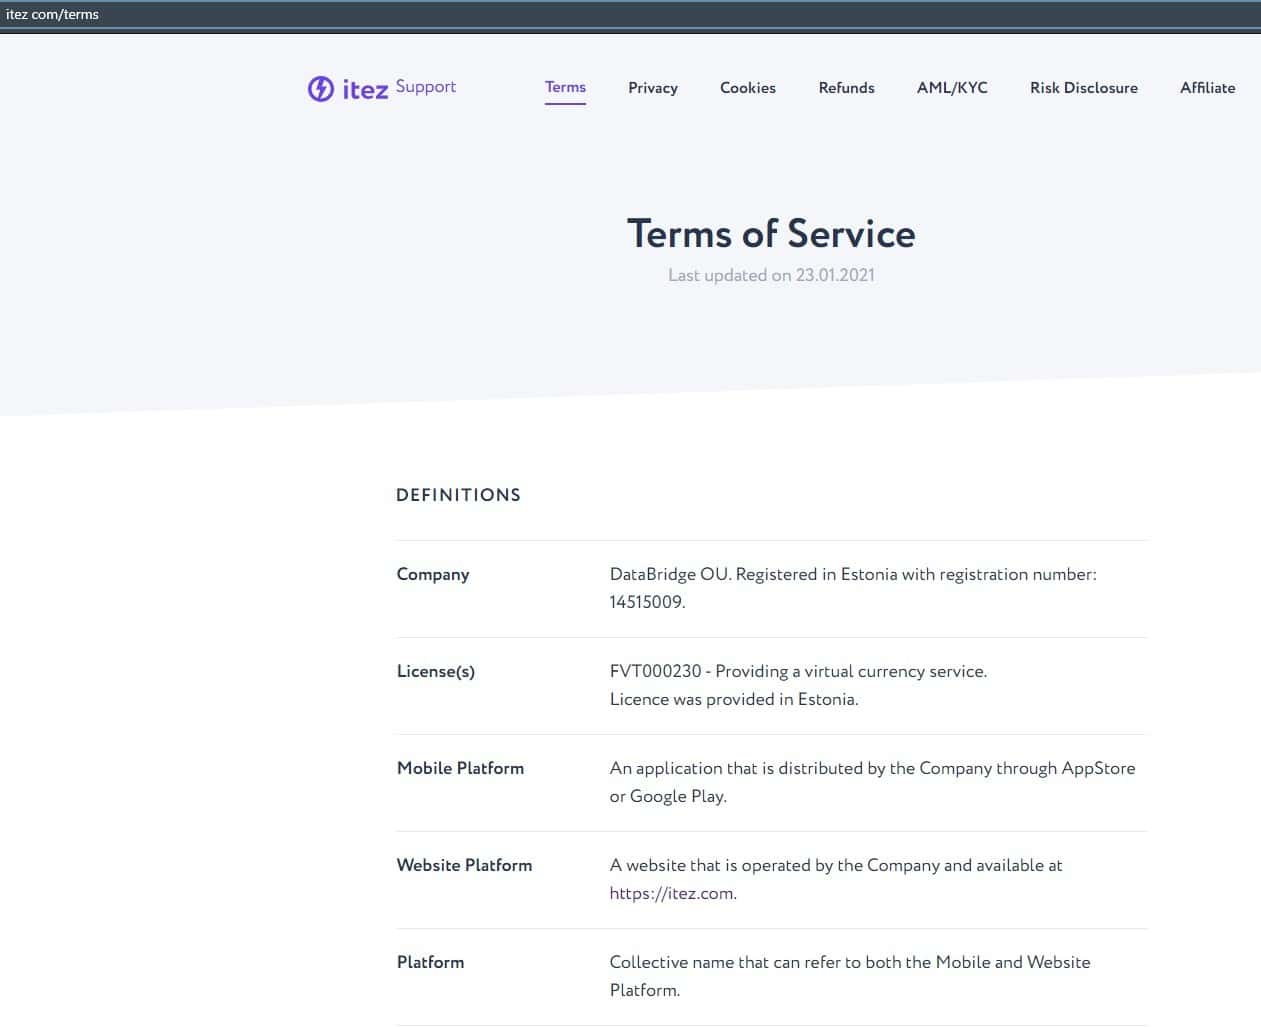This screenshot has height=1027, width=1261.
Task: View the Risk Disclosure page
Action: (x=1083, y=88)
